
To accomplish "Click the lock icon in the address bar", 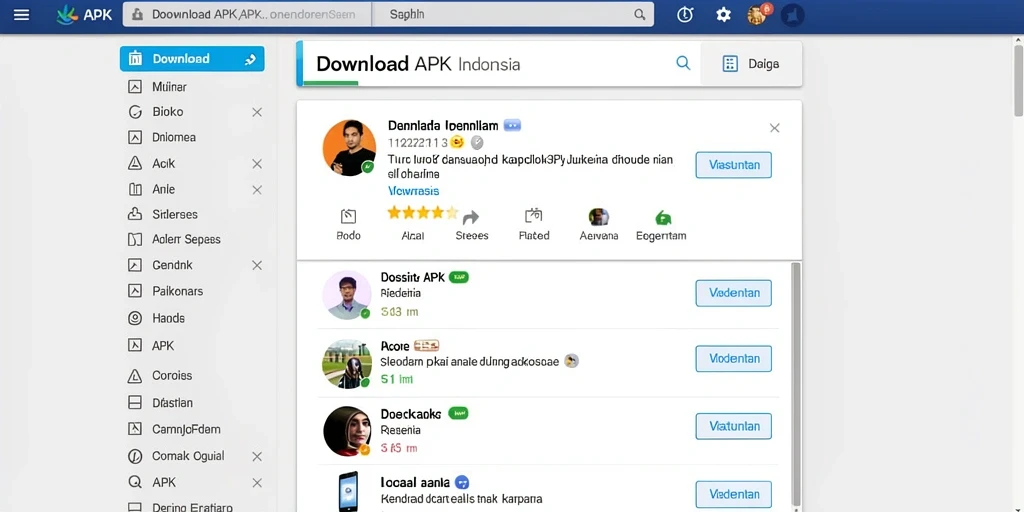I will coord(137,14).
